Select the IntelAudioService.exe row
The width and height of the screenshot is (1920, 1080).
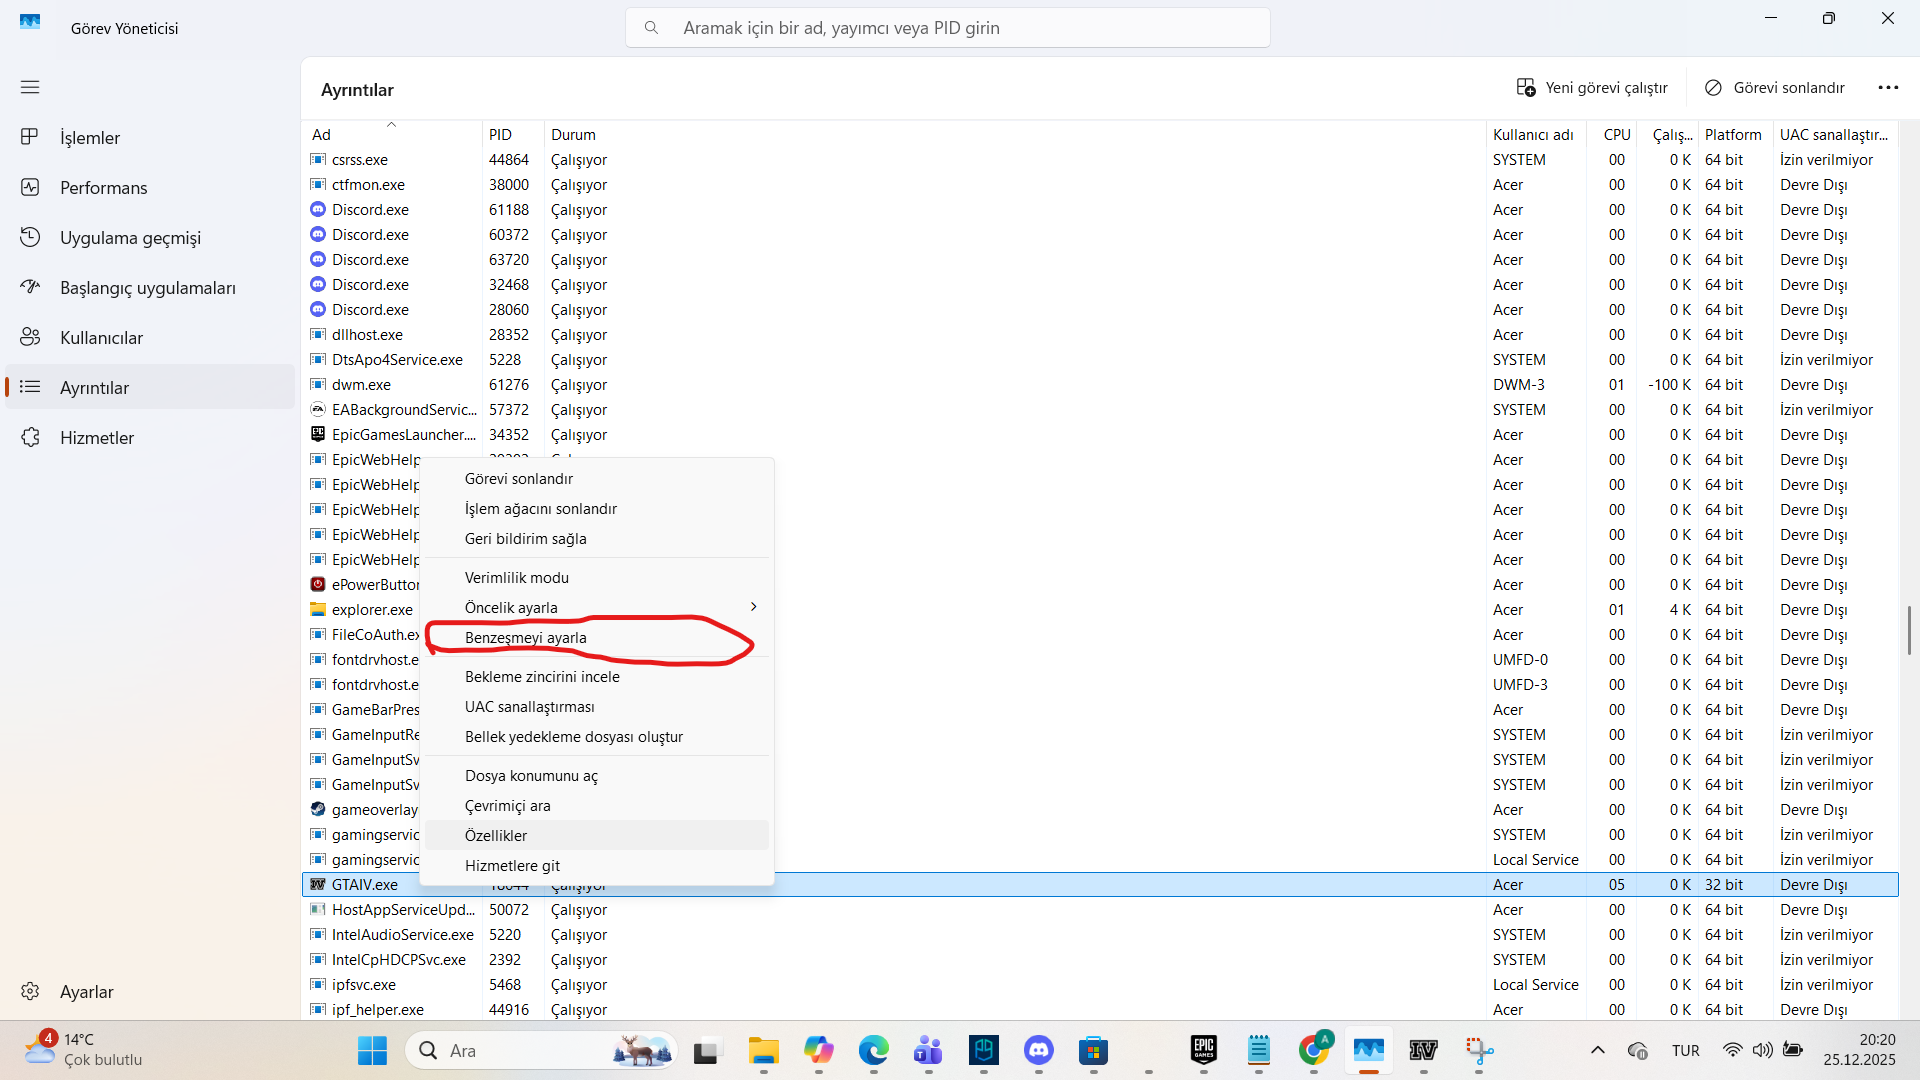[x=1100, y=935]
